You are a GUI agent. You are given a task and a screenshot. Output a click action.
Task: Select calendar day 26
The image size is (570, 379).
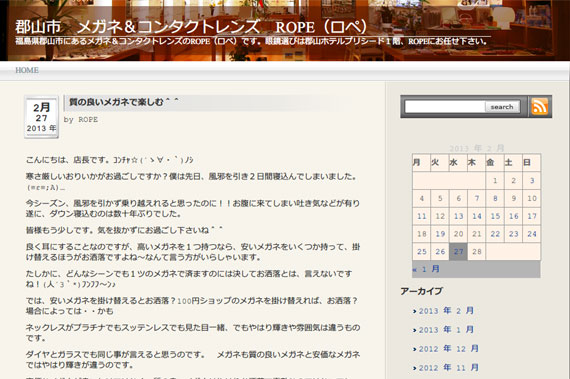440,252
